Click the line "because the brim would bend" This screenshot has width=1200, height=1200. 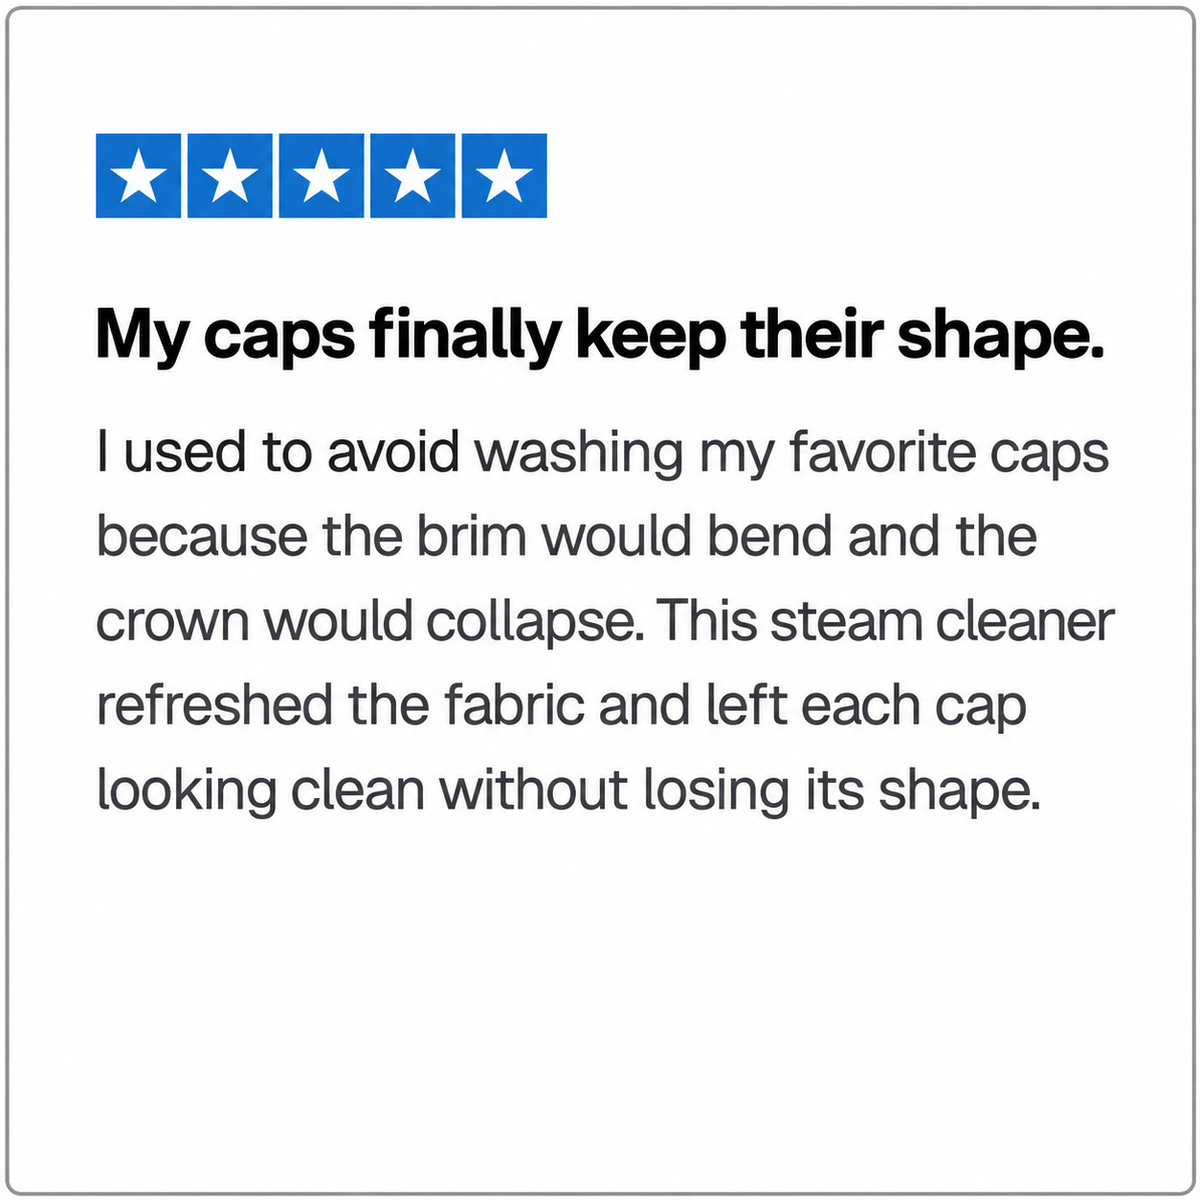(566, 536)
